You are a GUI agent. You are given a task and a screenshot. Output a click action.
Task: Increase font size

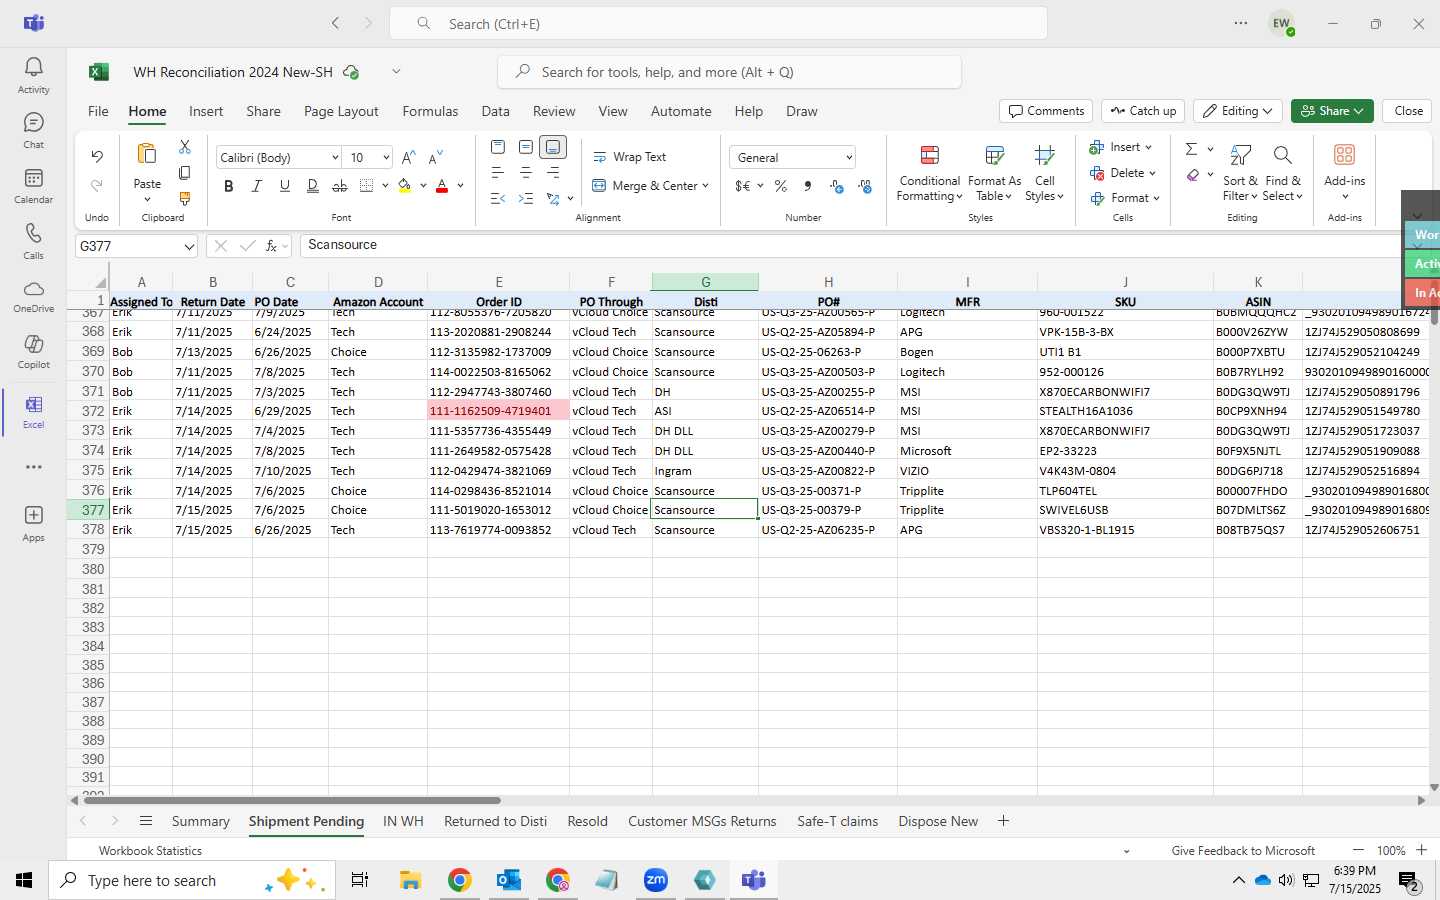(408, 158)
